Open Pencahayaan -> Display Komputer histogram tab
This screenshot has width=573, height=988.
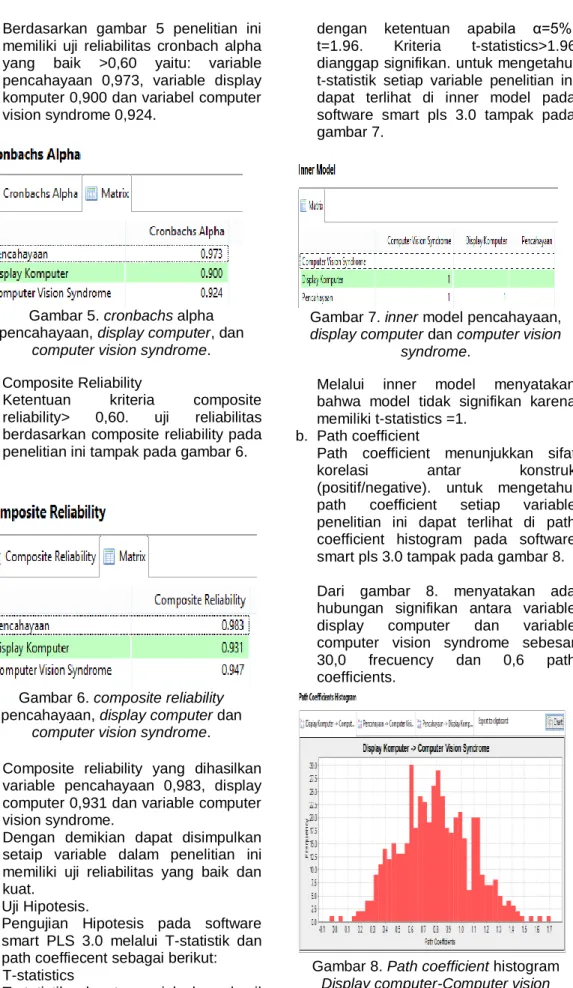[444, 724]
